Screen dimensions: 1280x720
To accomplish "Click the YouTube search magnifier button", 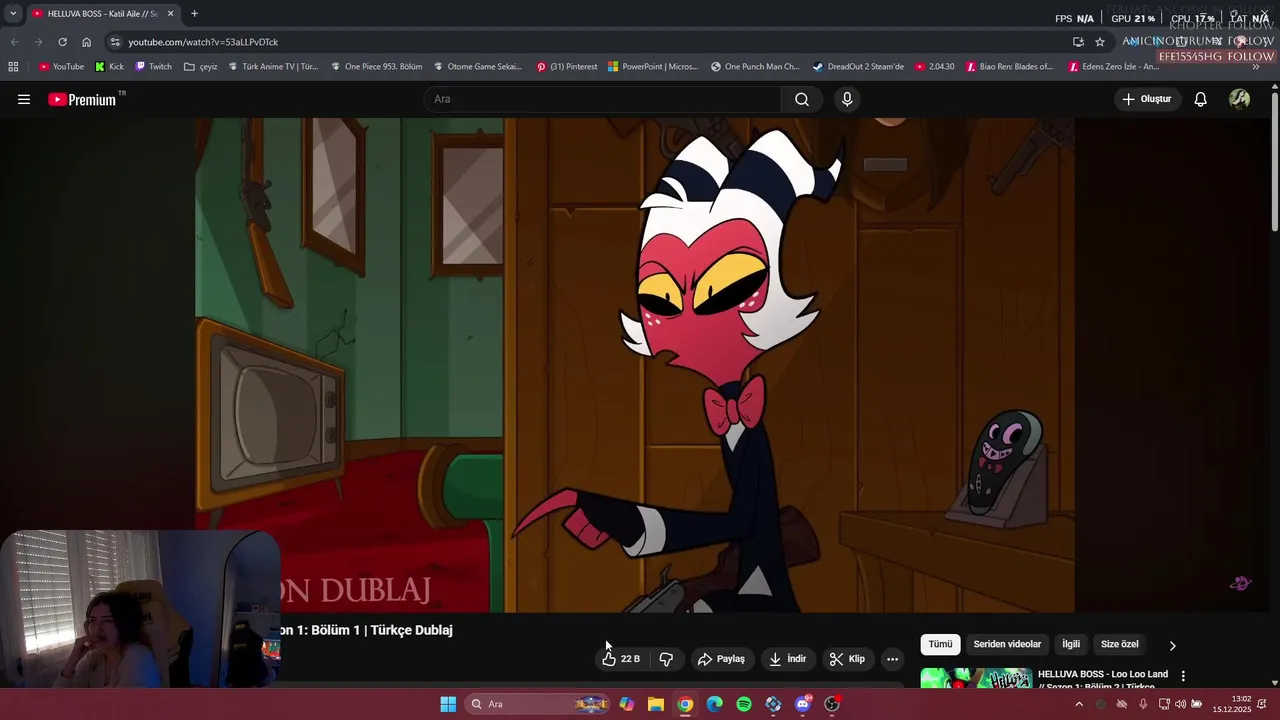I will coord(802,99).
